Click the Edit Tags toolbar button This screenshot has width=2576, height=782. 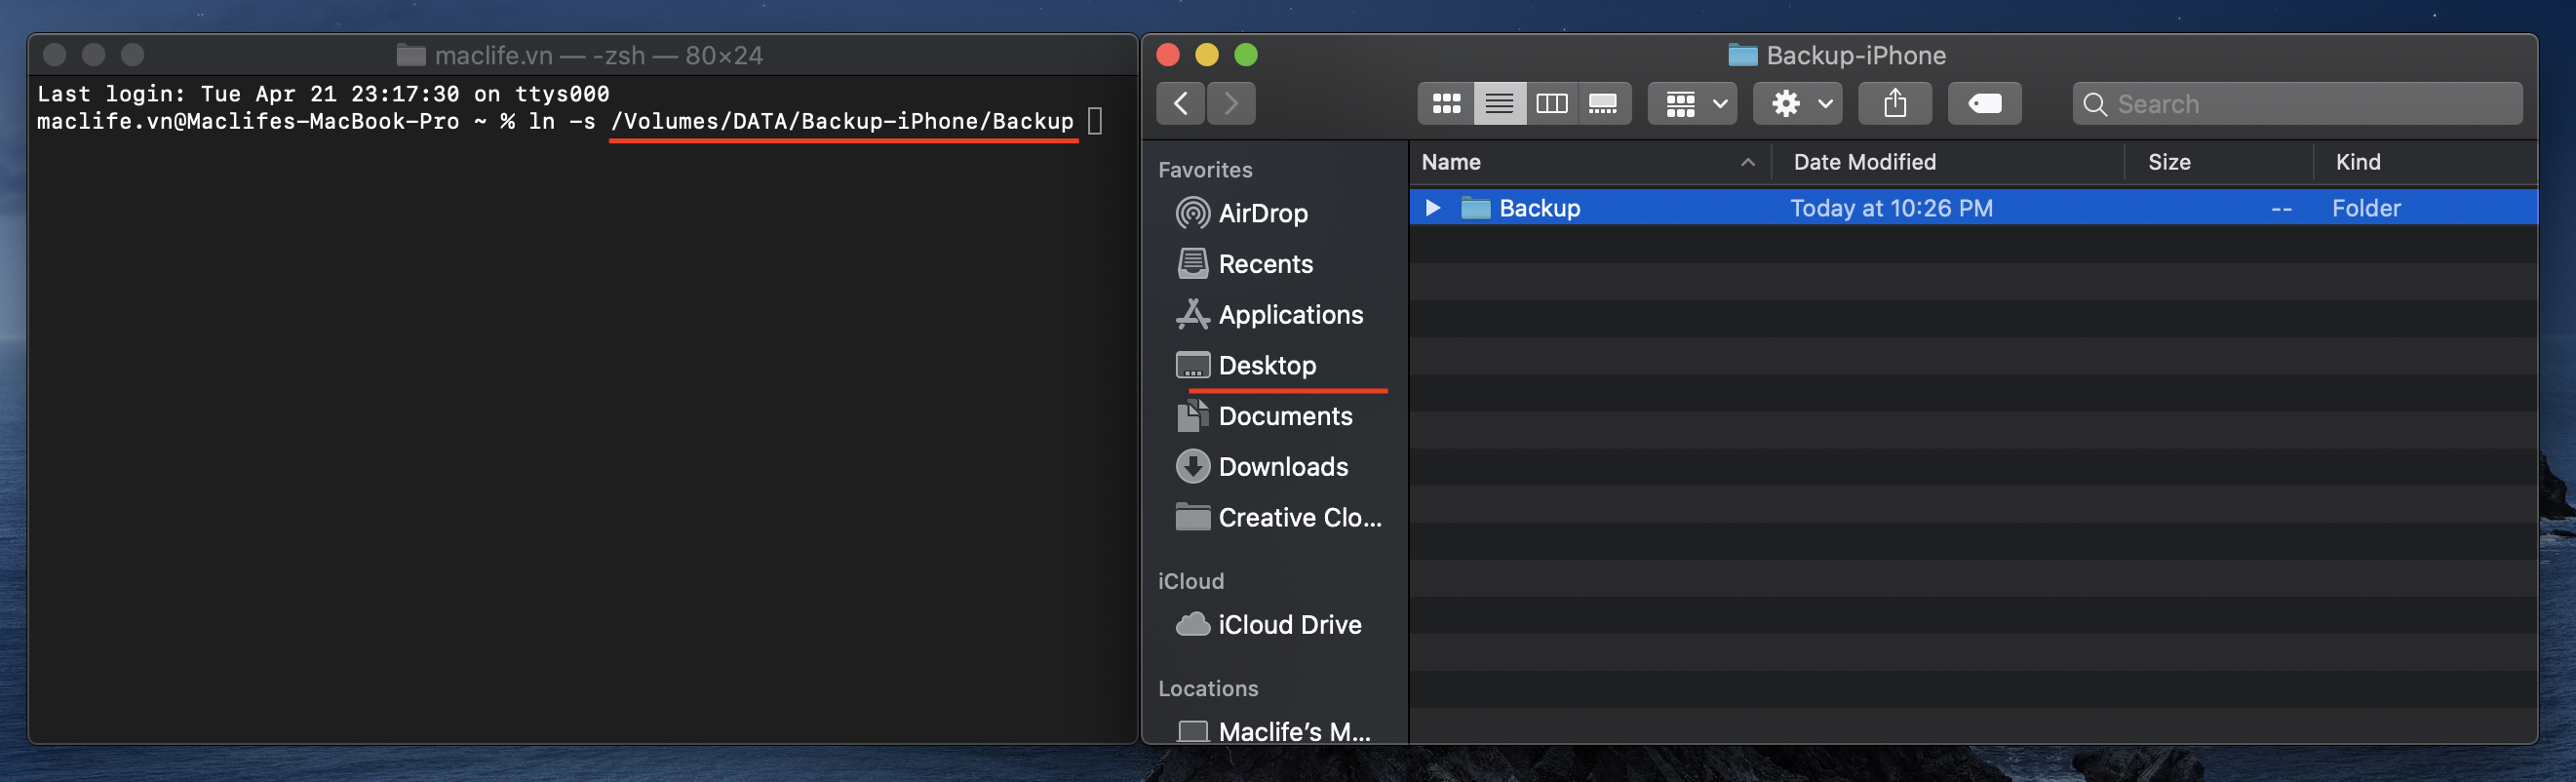[1984, 103]
